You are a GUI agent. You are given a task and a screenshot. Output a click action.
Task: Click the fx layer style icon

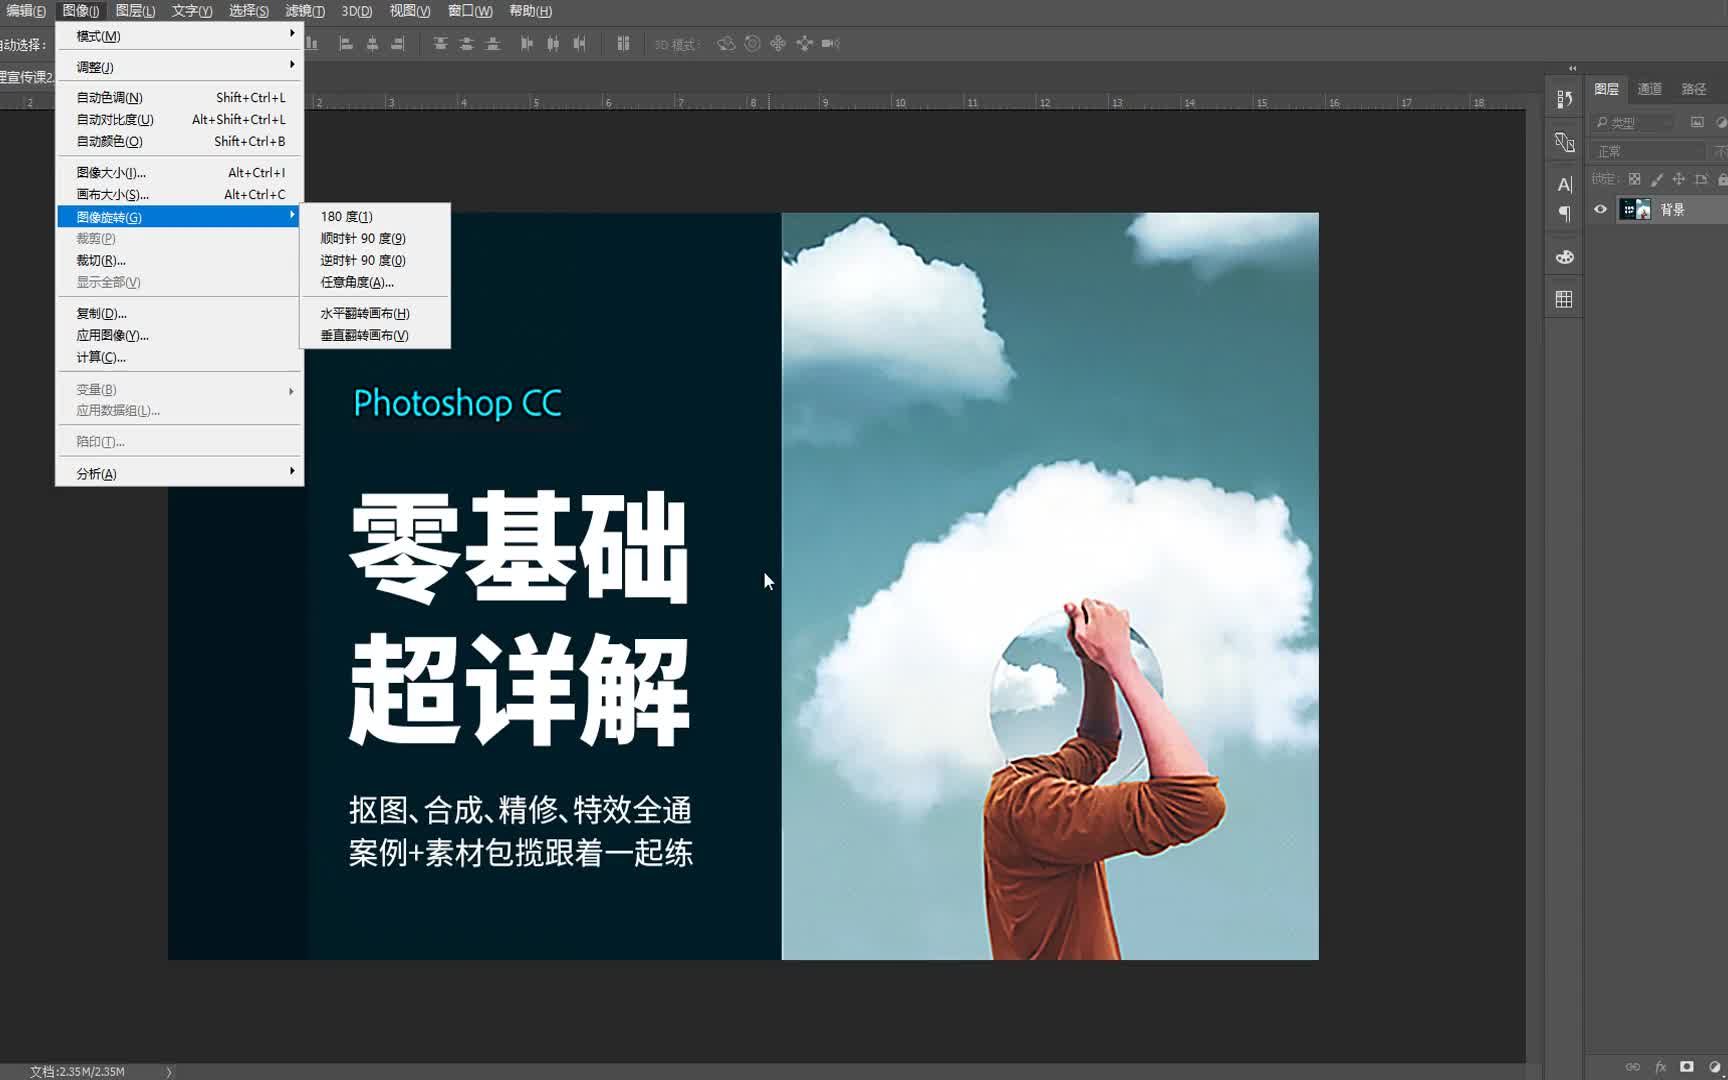1660,1066
